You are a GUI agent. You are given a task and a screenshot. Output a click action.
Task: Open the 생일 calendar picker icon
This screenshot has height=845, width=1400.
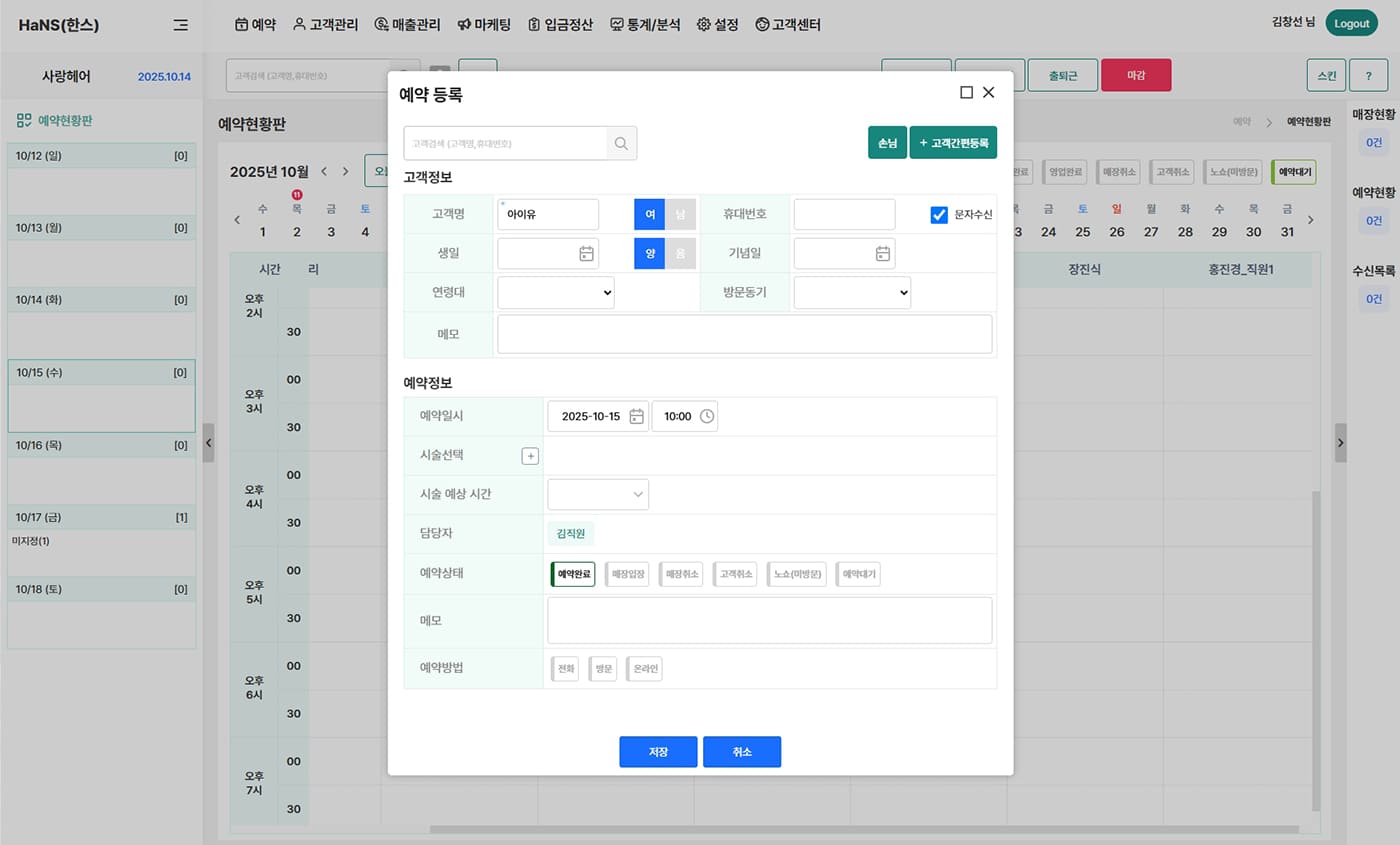(x=587, y=254)
